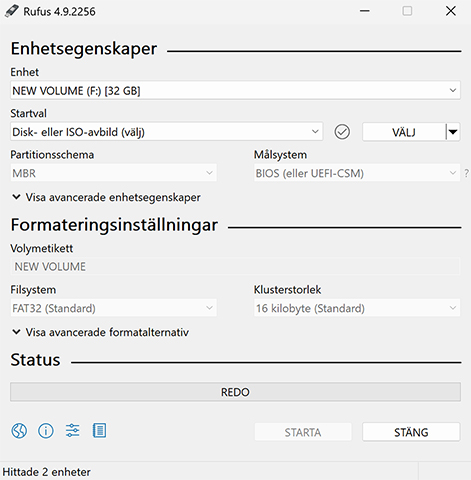Open application settings sliders icon
This screenshot has height=480, width=471.
tap(72, 430)
